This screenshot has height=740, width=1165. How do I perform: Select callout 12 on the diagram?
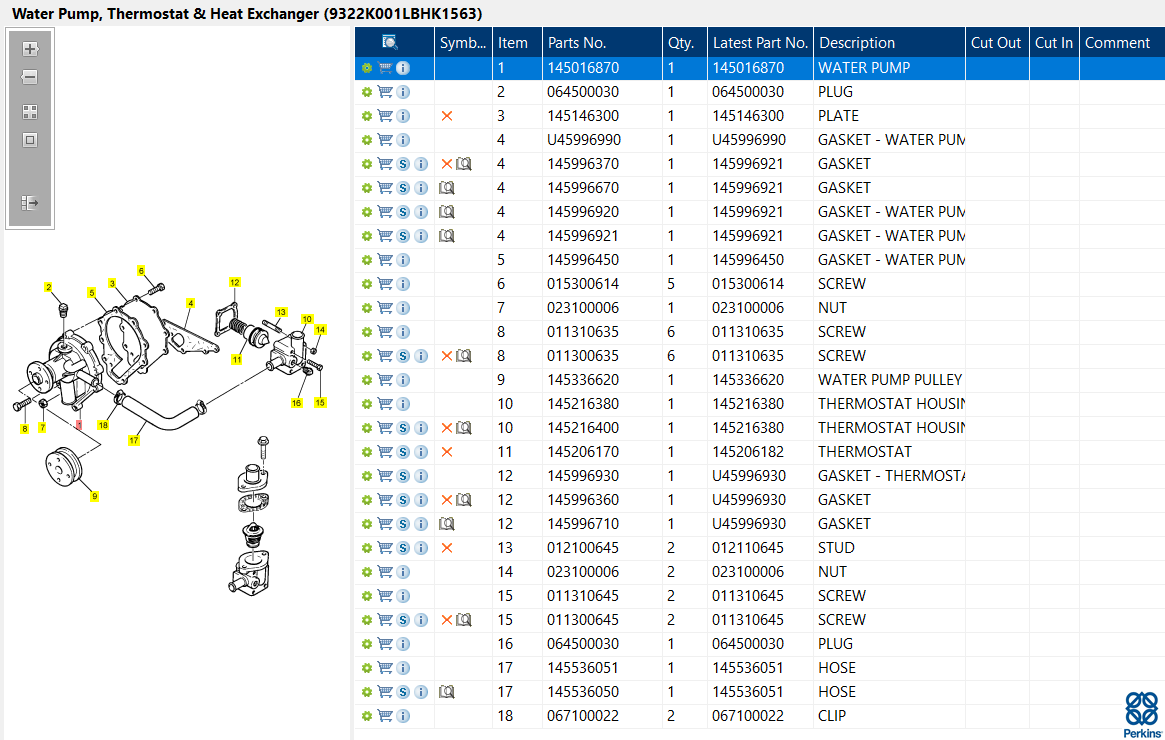235,282
